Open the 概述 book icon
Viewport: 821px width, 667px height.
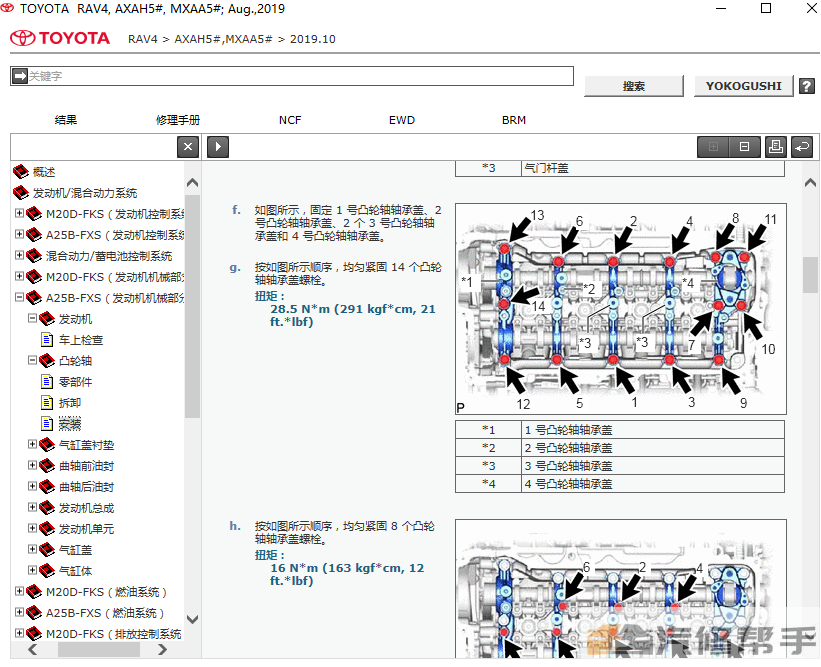pos(21,172)
